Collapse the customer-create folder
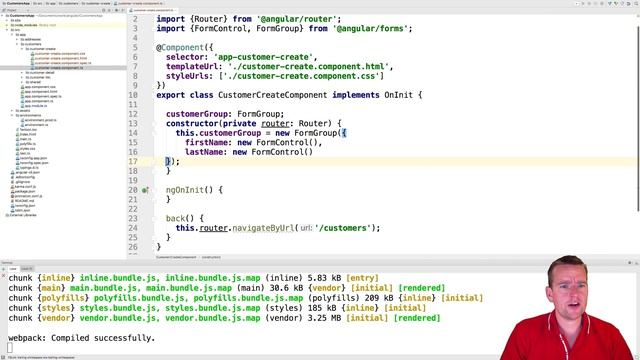Image resolution: width=640 pixels, height=360 pixels. (22, 49)
